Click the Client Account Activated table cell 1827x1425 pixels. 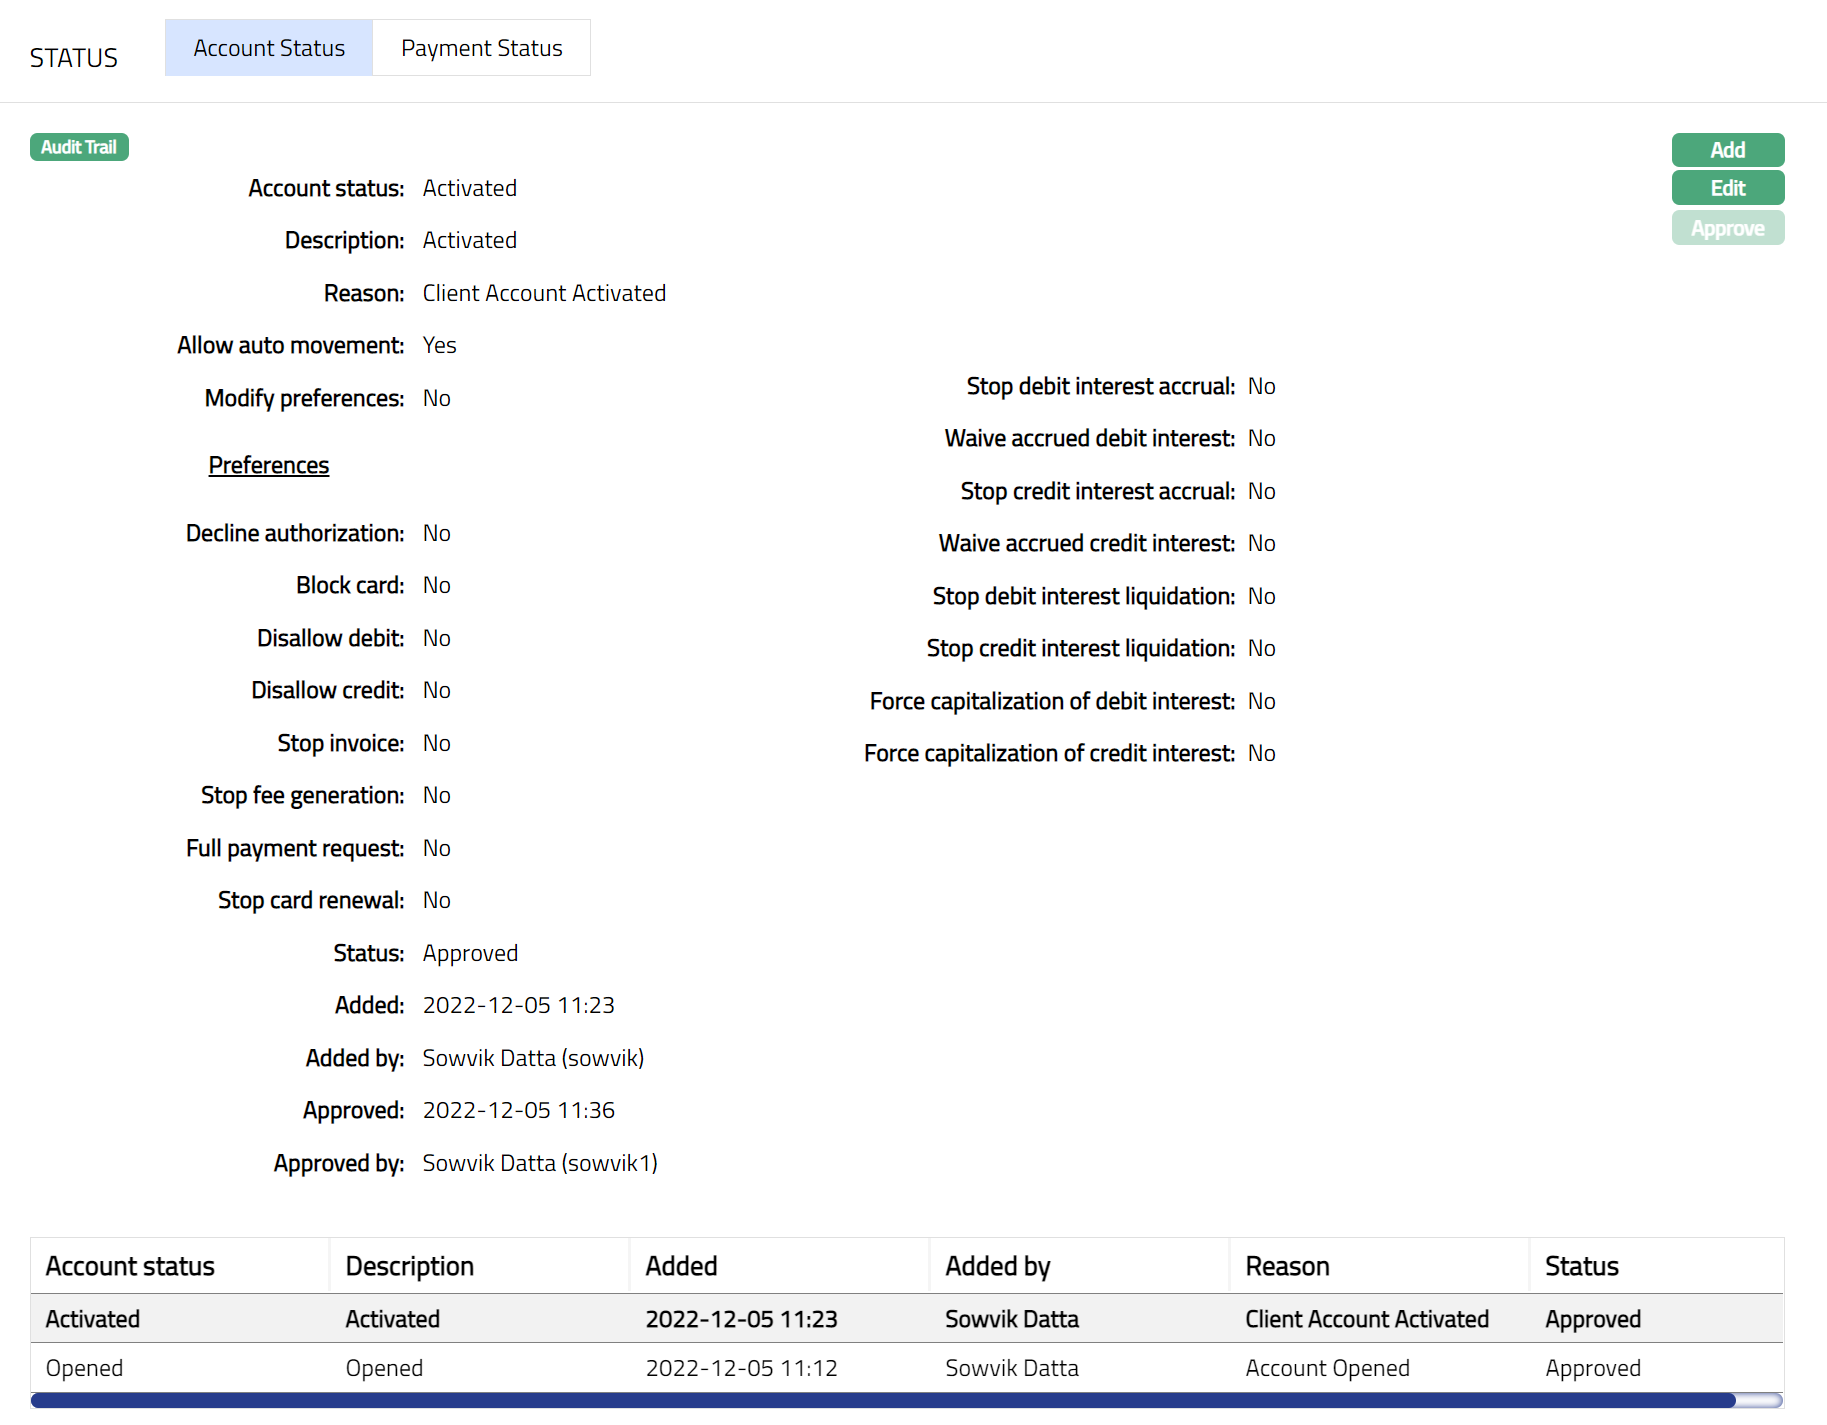click(1366, 1319)
